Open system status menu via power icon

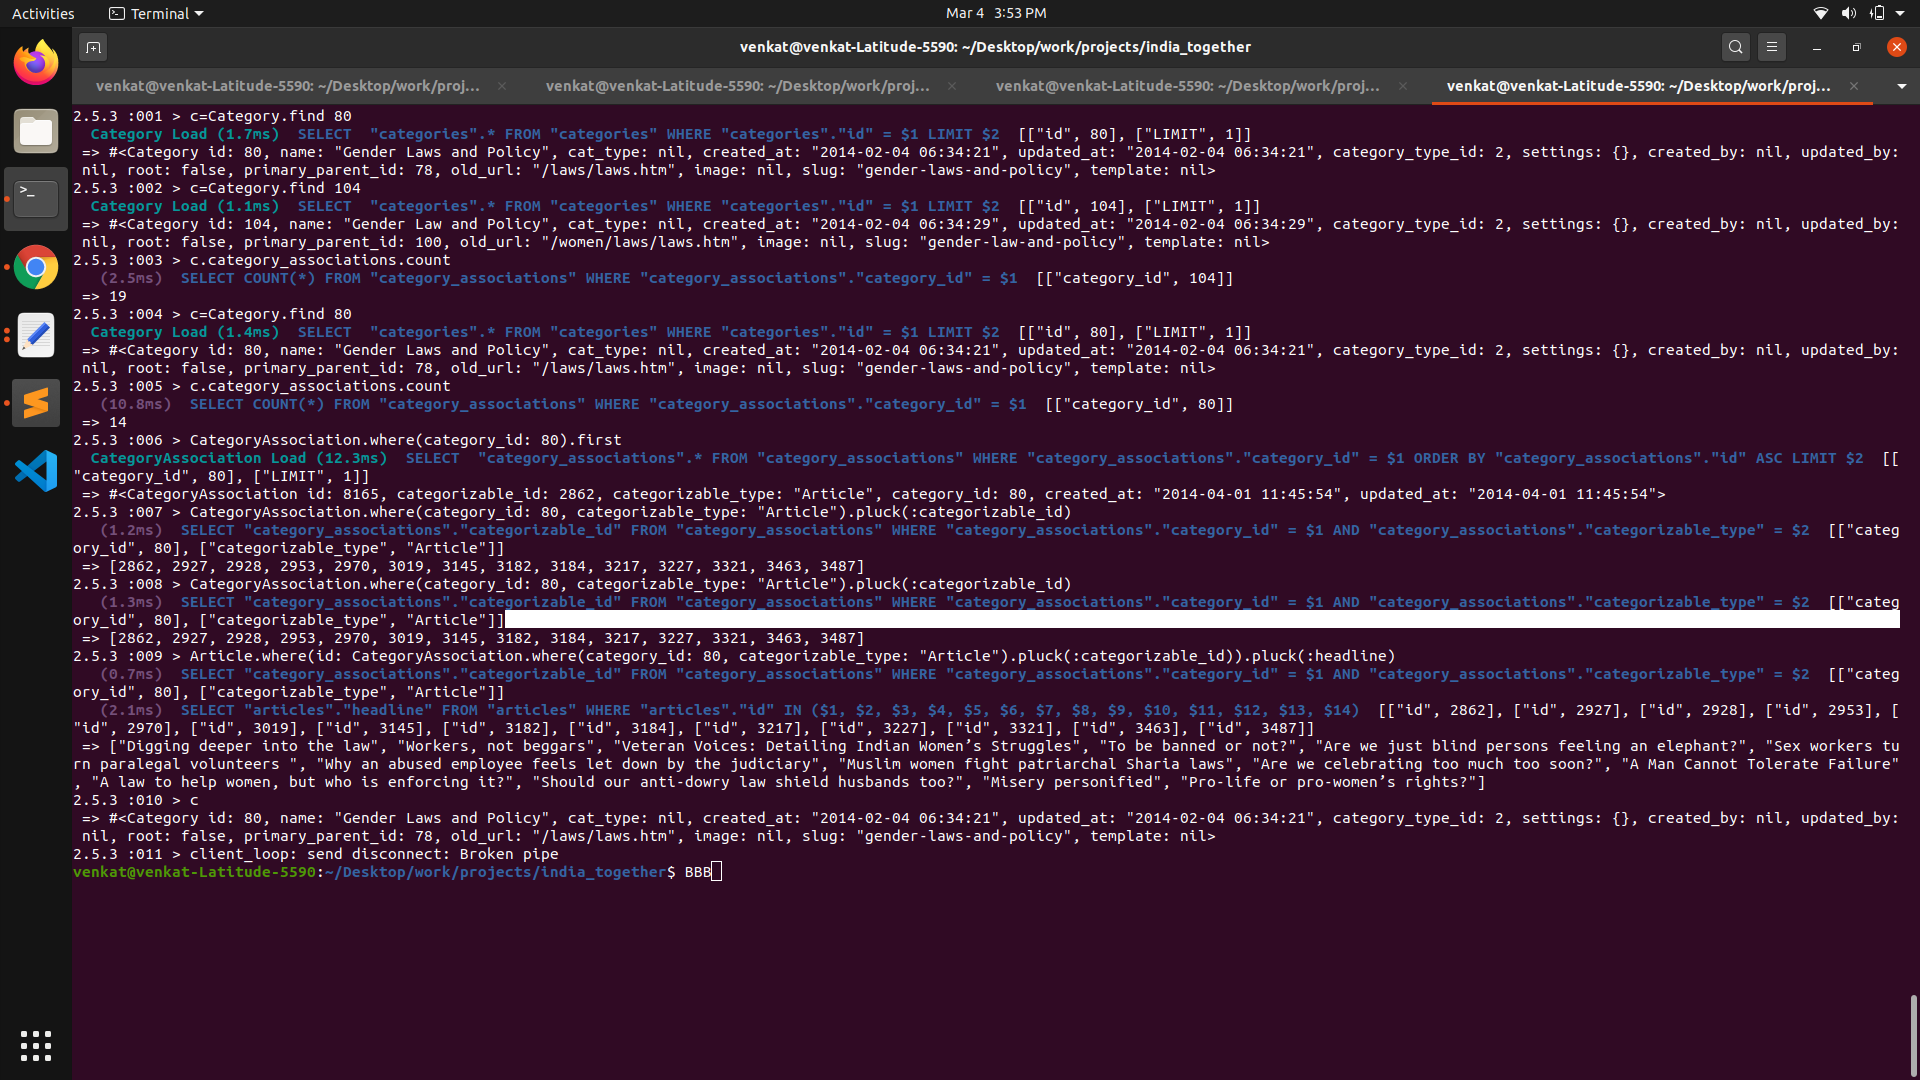(1878, 13)
